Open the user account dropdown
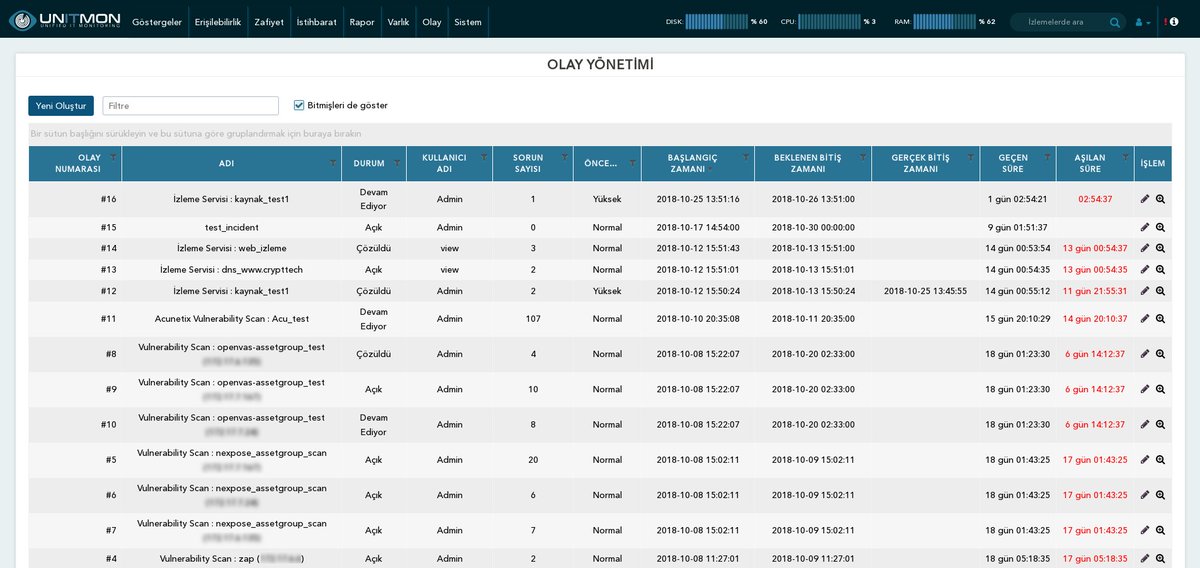Viewport: 1200px width, 568px height. click(1143, 22)
